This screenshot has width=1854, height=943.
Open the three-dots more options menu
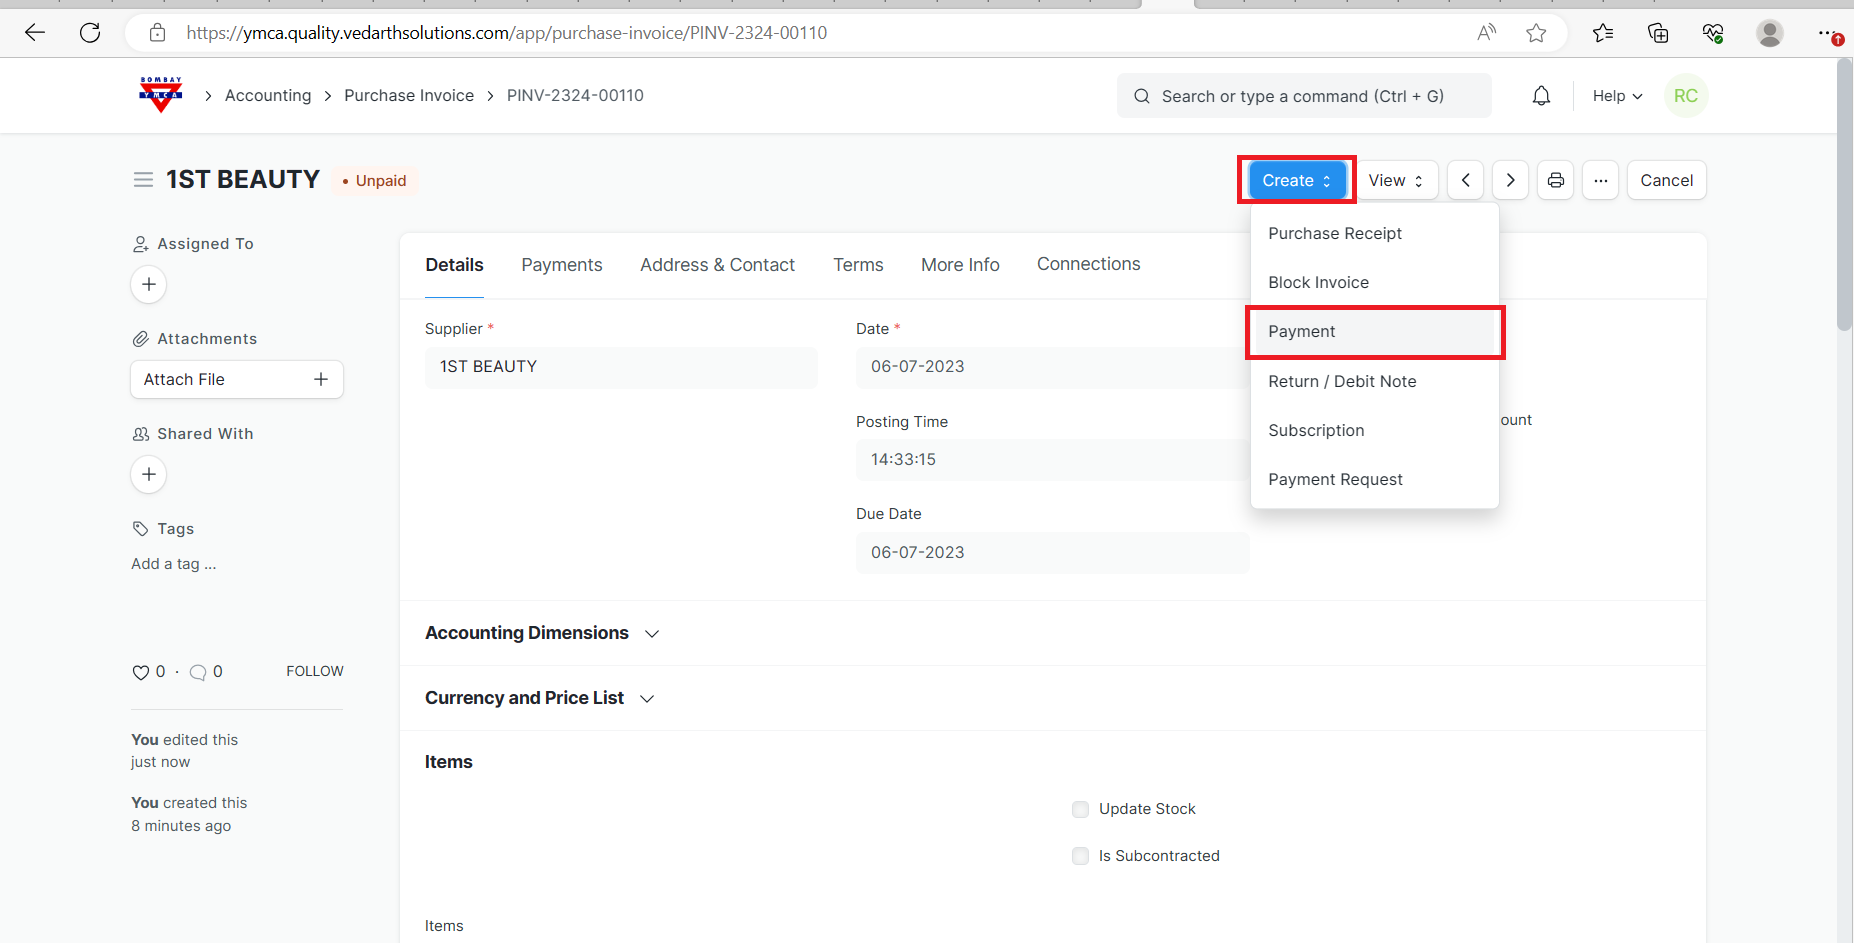tap(1600, 180)
